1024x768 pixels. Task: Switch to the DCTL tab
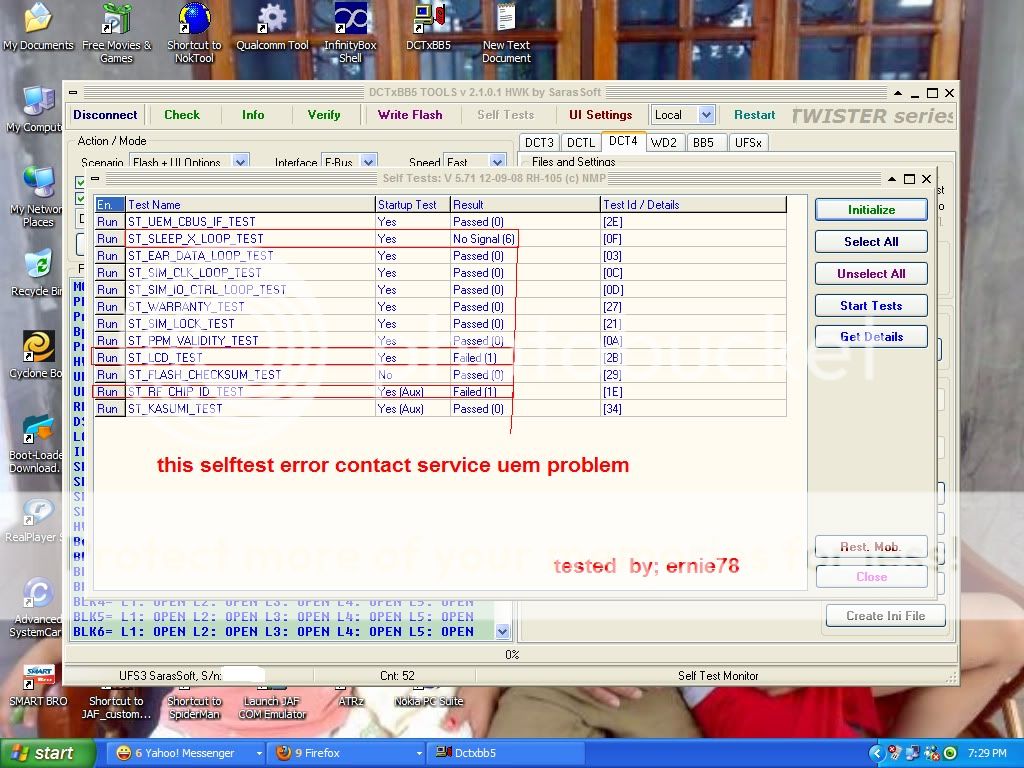pyautogui.click(x=581, y=142)
